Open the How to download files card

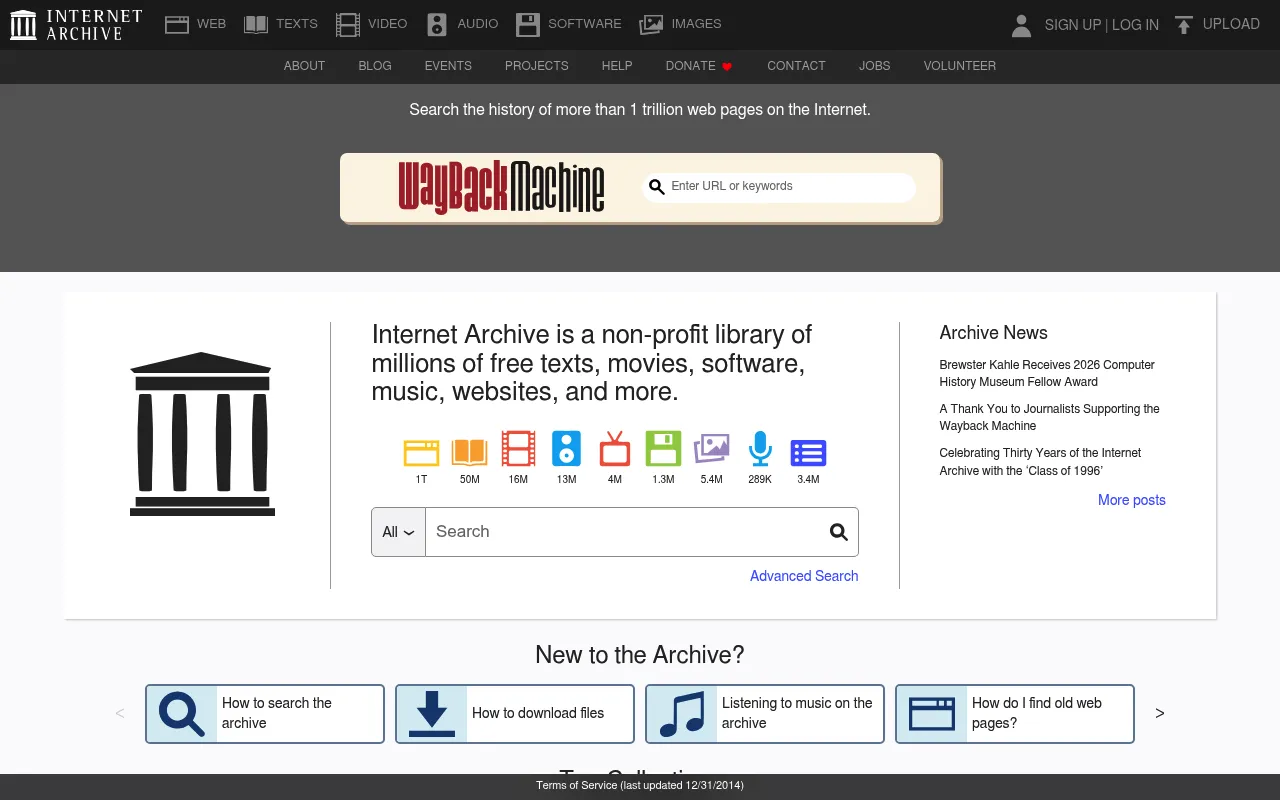pos(515,714)
